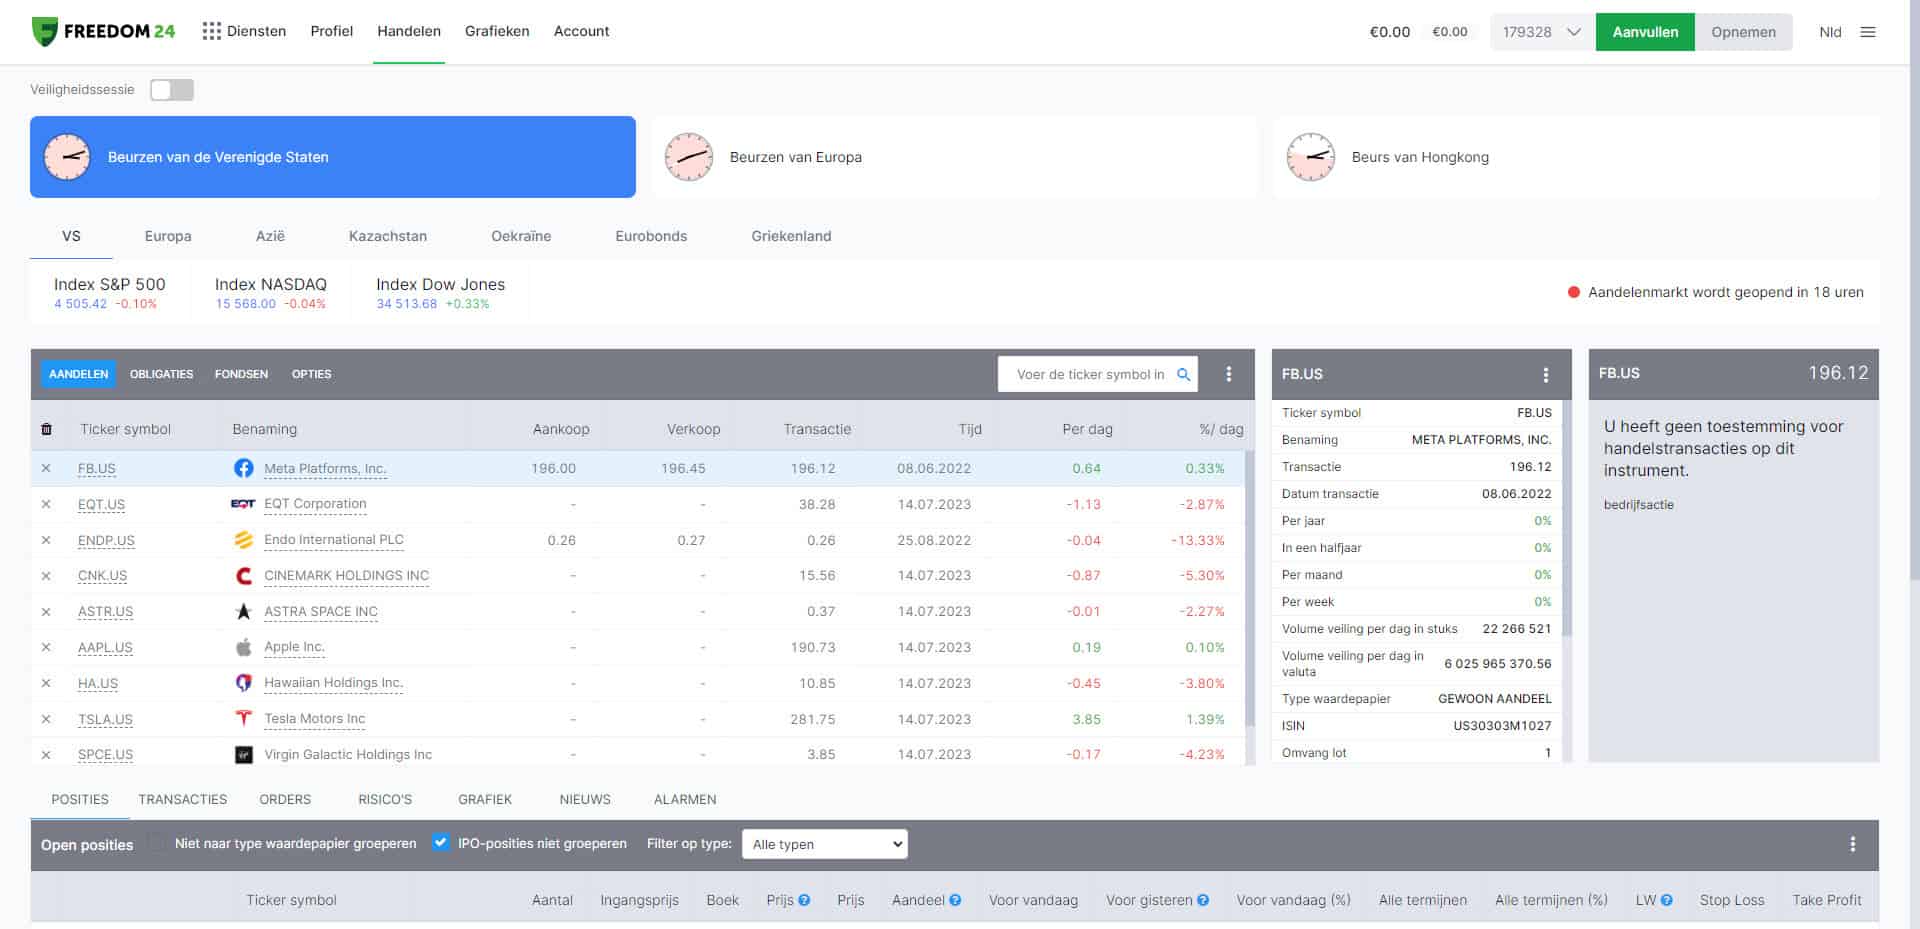The height and width of the screenshot is (929, 1920).
Task: Open three-dot menu in FB.US details panel
Action: pyautogui.click(x=1545, y=374)
